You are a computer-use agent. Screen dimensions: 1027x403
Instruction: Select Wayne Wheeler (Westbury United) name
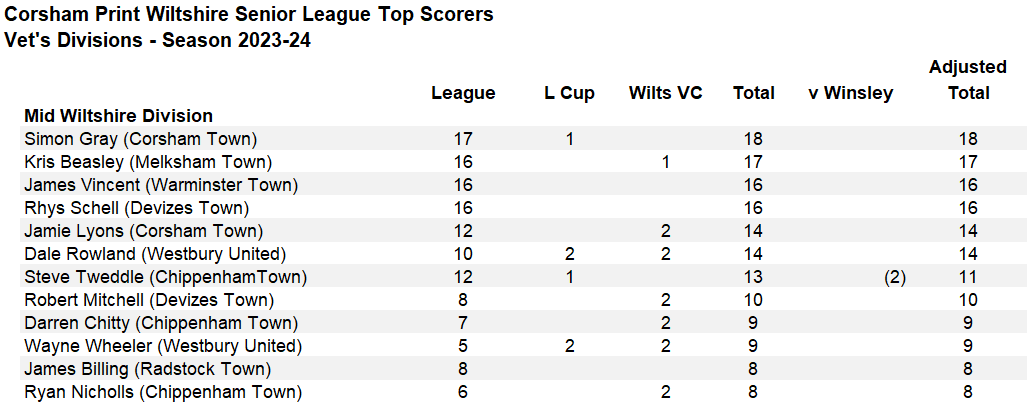162,346
